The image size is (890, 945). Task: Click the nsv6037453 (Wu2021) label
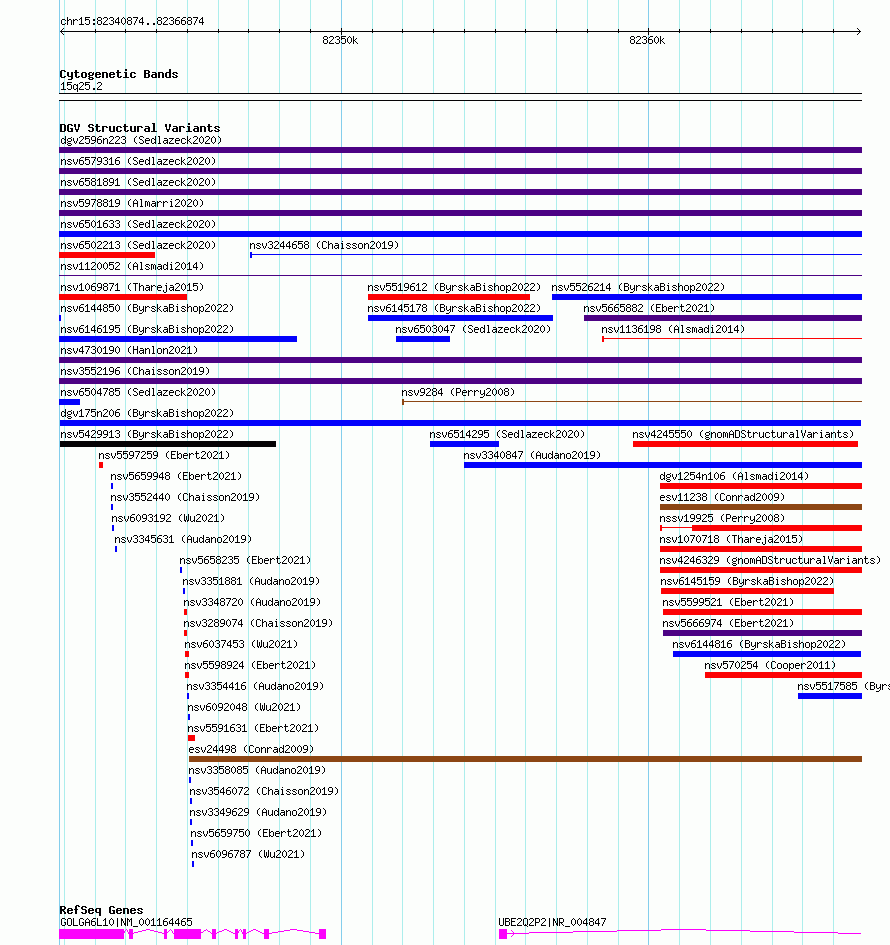tap(242, 645)
